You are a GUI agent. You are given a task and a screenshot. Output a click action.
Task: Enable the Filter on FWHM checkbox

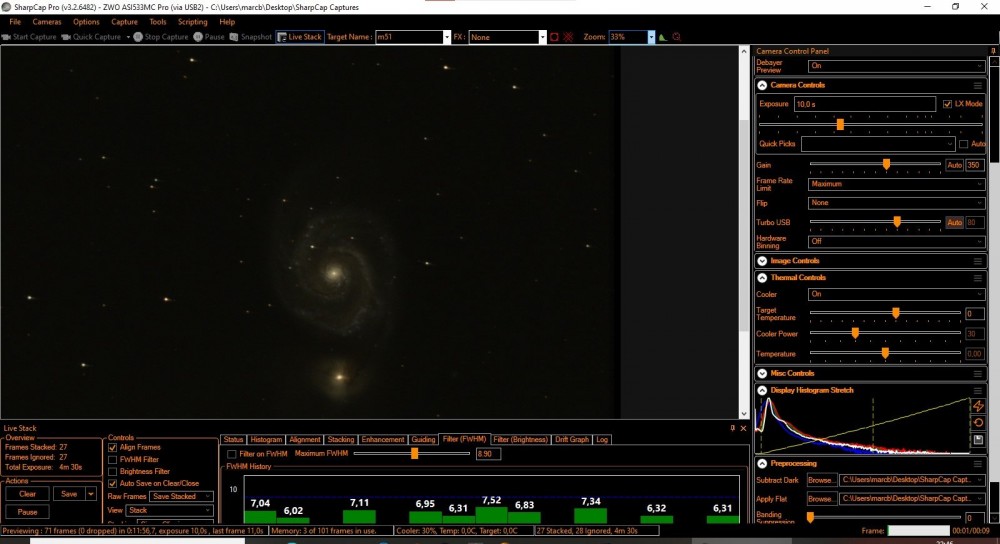click(232, 454)
